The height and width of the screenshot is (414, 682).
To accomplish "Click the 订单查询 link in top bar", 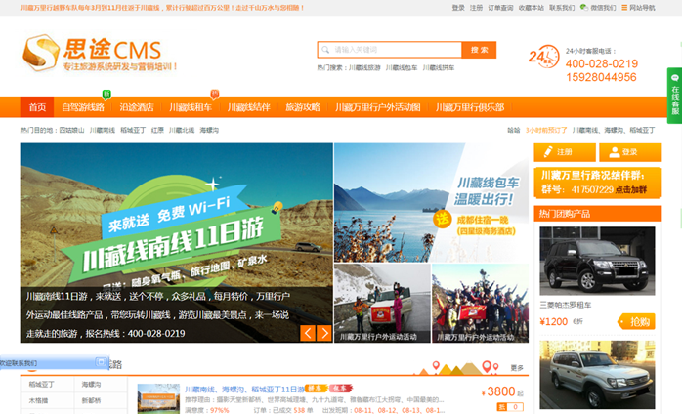I will click(x=500, y=8).
